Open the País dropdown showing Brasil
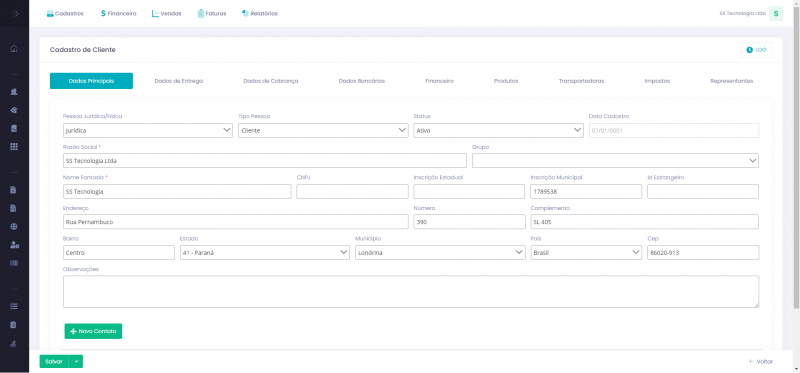This screenshot has width=800, height=373. point(586,253)
